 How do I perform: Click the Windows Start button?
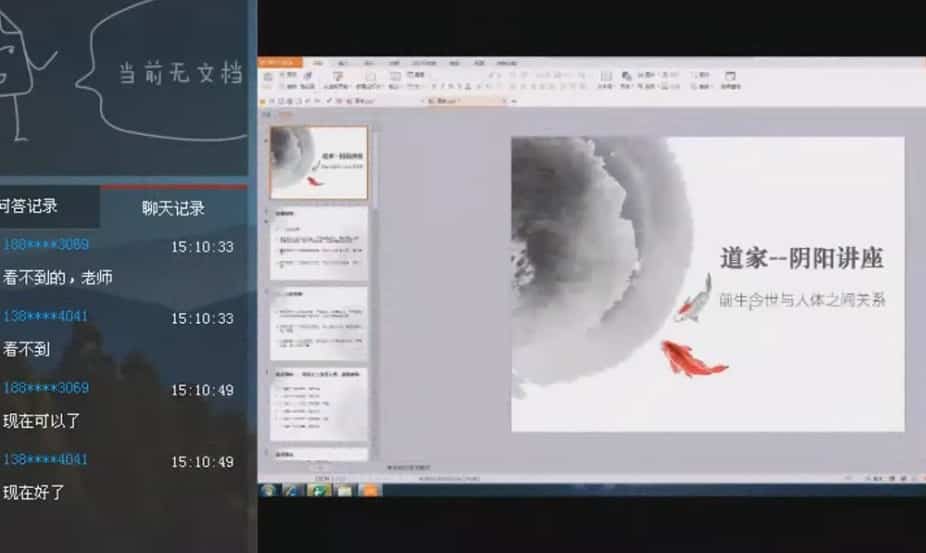click(x=269, y=490)
